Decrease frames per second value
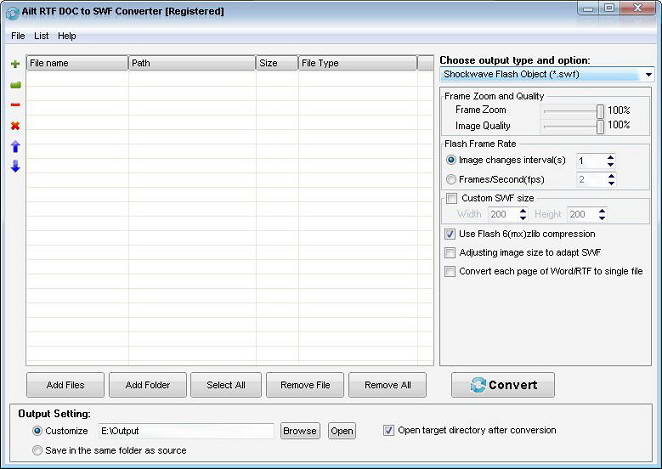 [611, 183]
